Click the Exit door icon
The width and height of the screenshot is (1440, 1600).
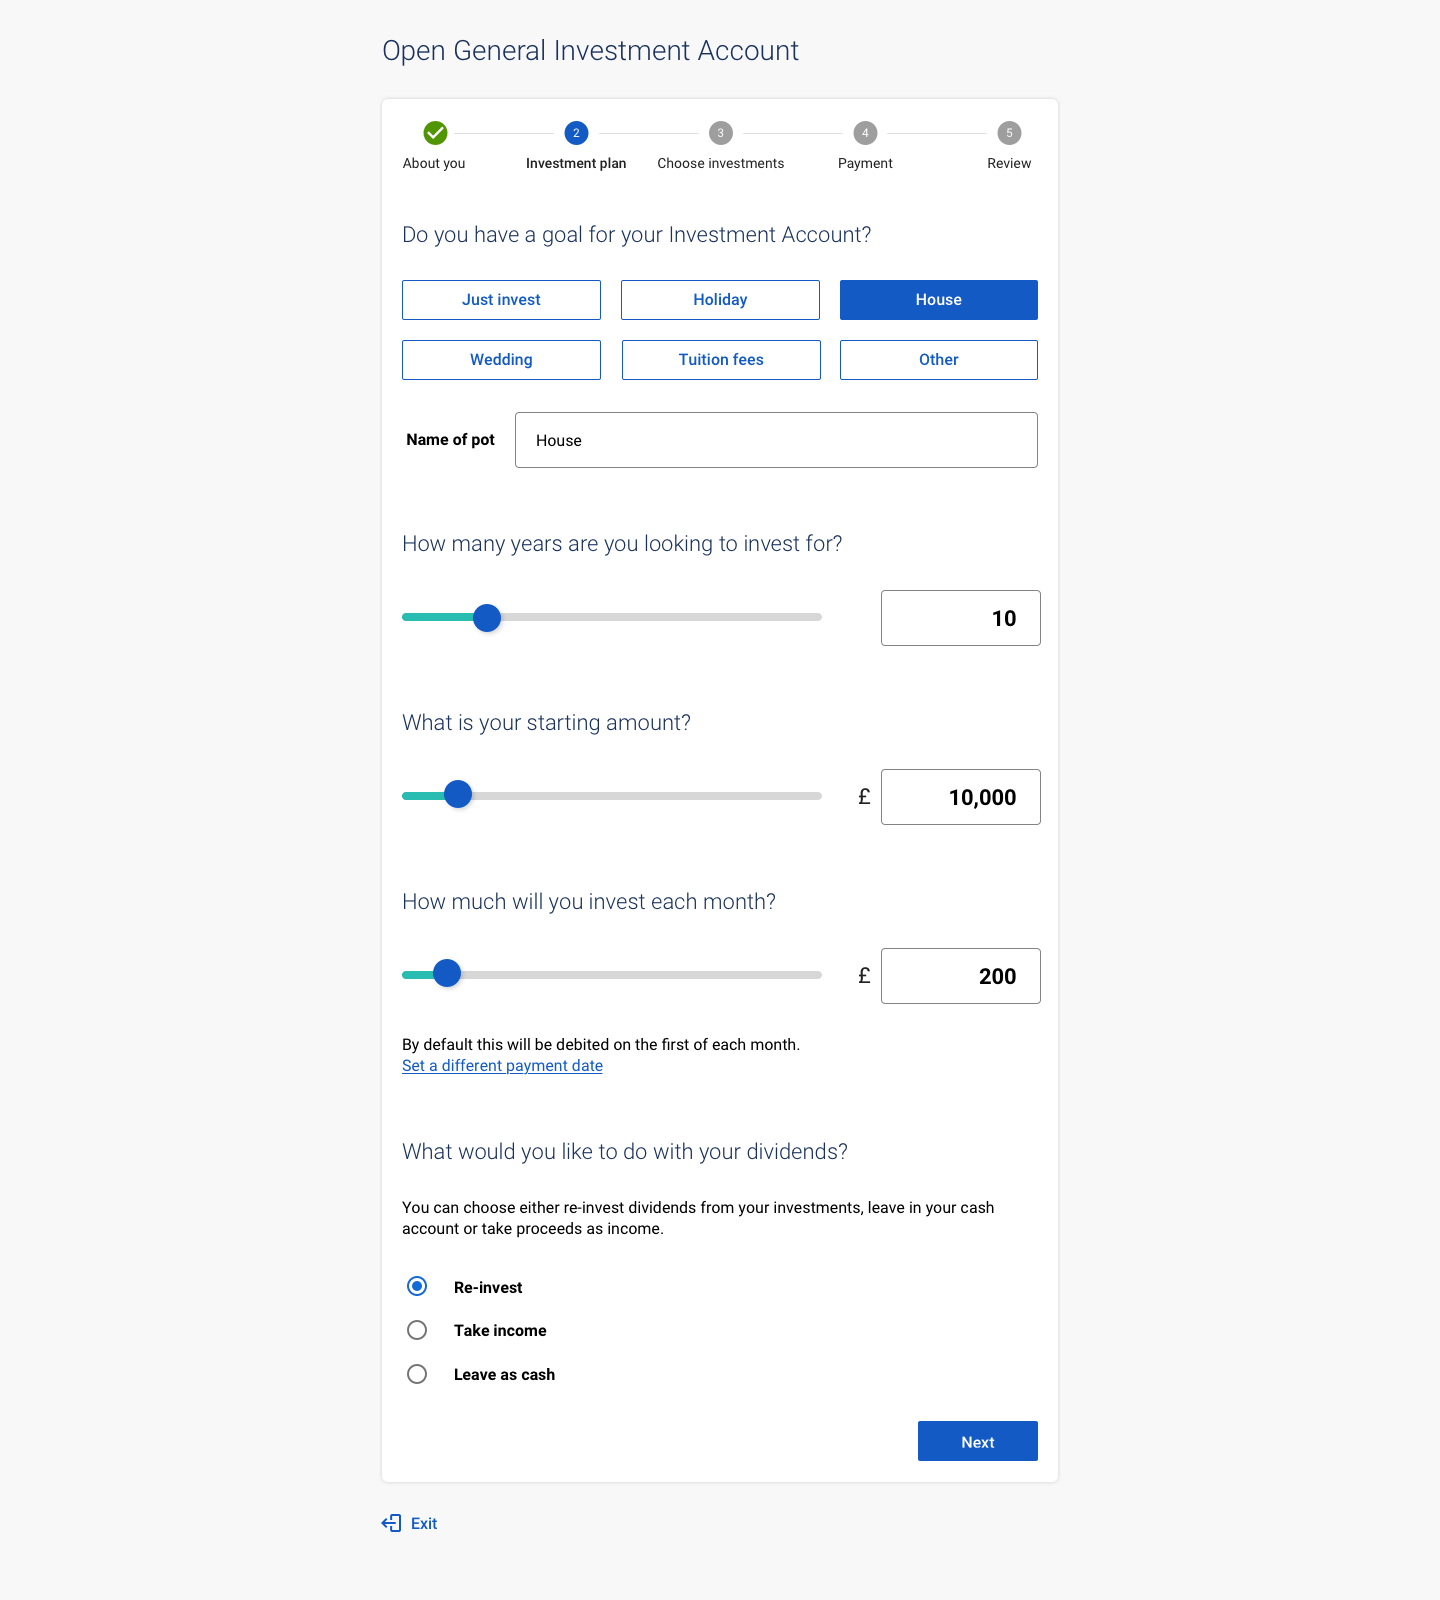[x=391, y=1523]
